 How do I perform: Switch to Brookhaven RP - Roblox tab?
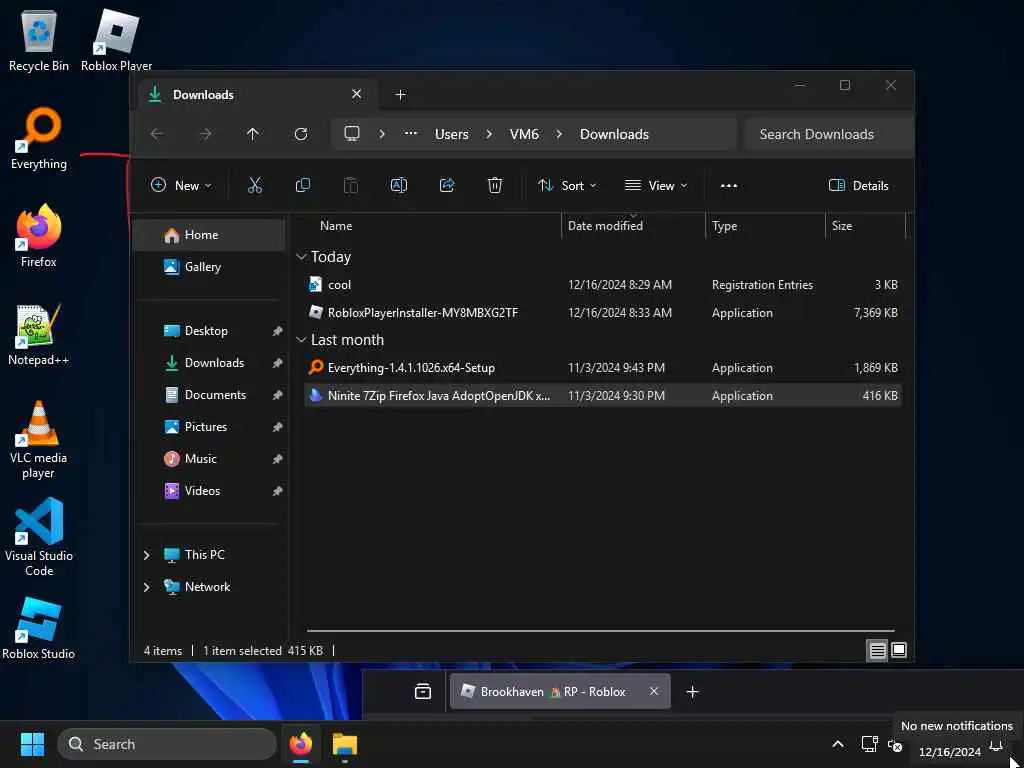560,691
